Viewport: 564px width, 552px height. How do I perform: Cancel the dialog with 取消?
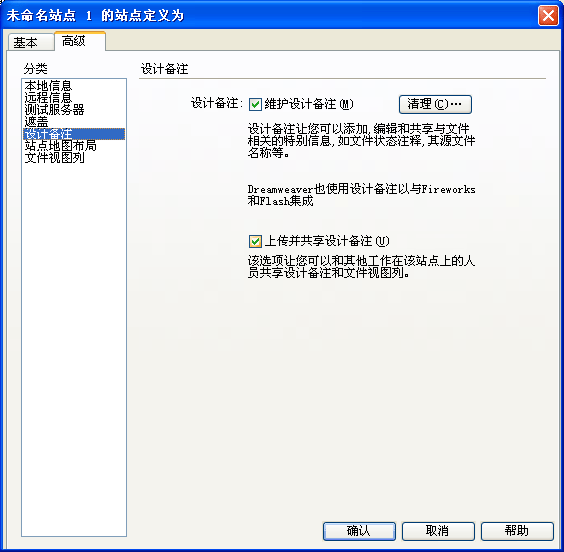[x=438, y=531]
